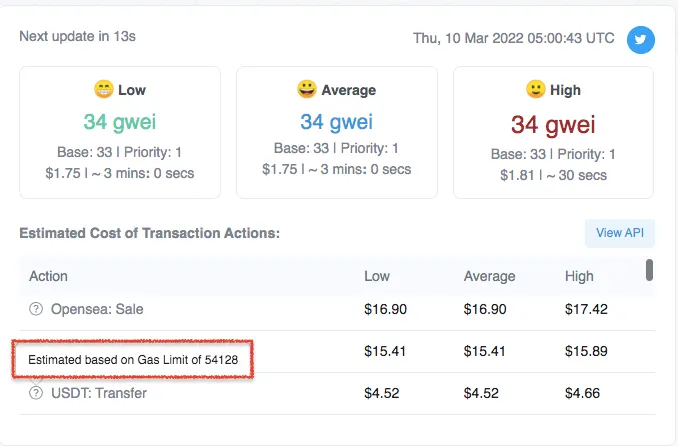Click the Opensea: Sale row label

coord(97,309)
